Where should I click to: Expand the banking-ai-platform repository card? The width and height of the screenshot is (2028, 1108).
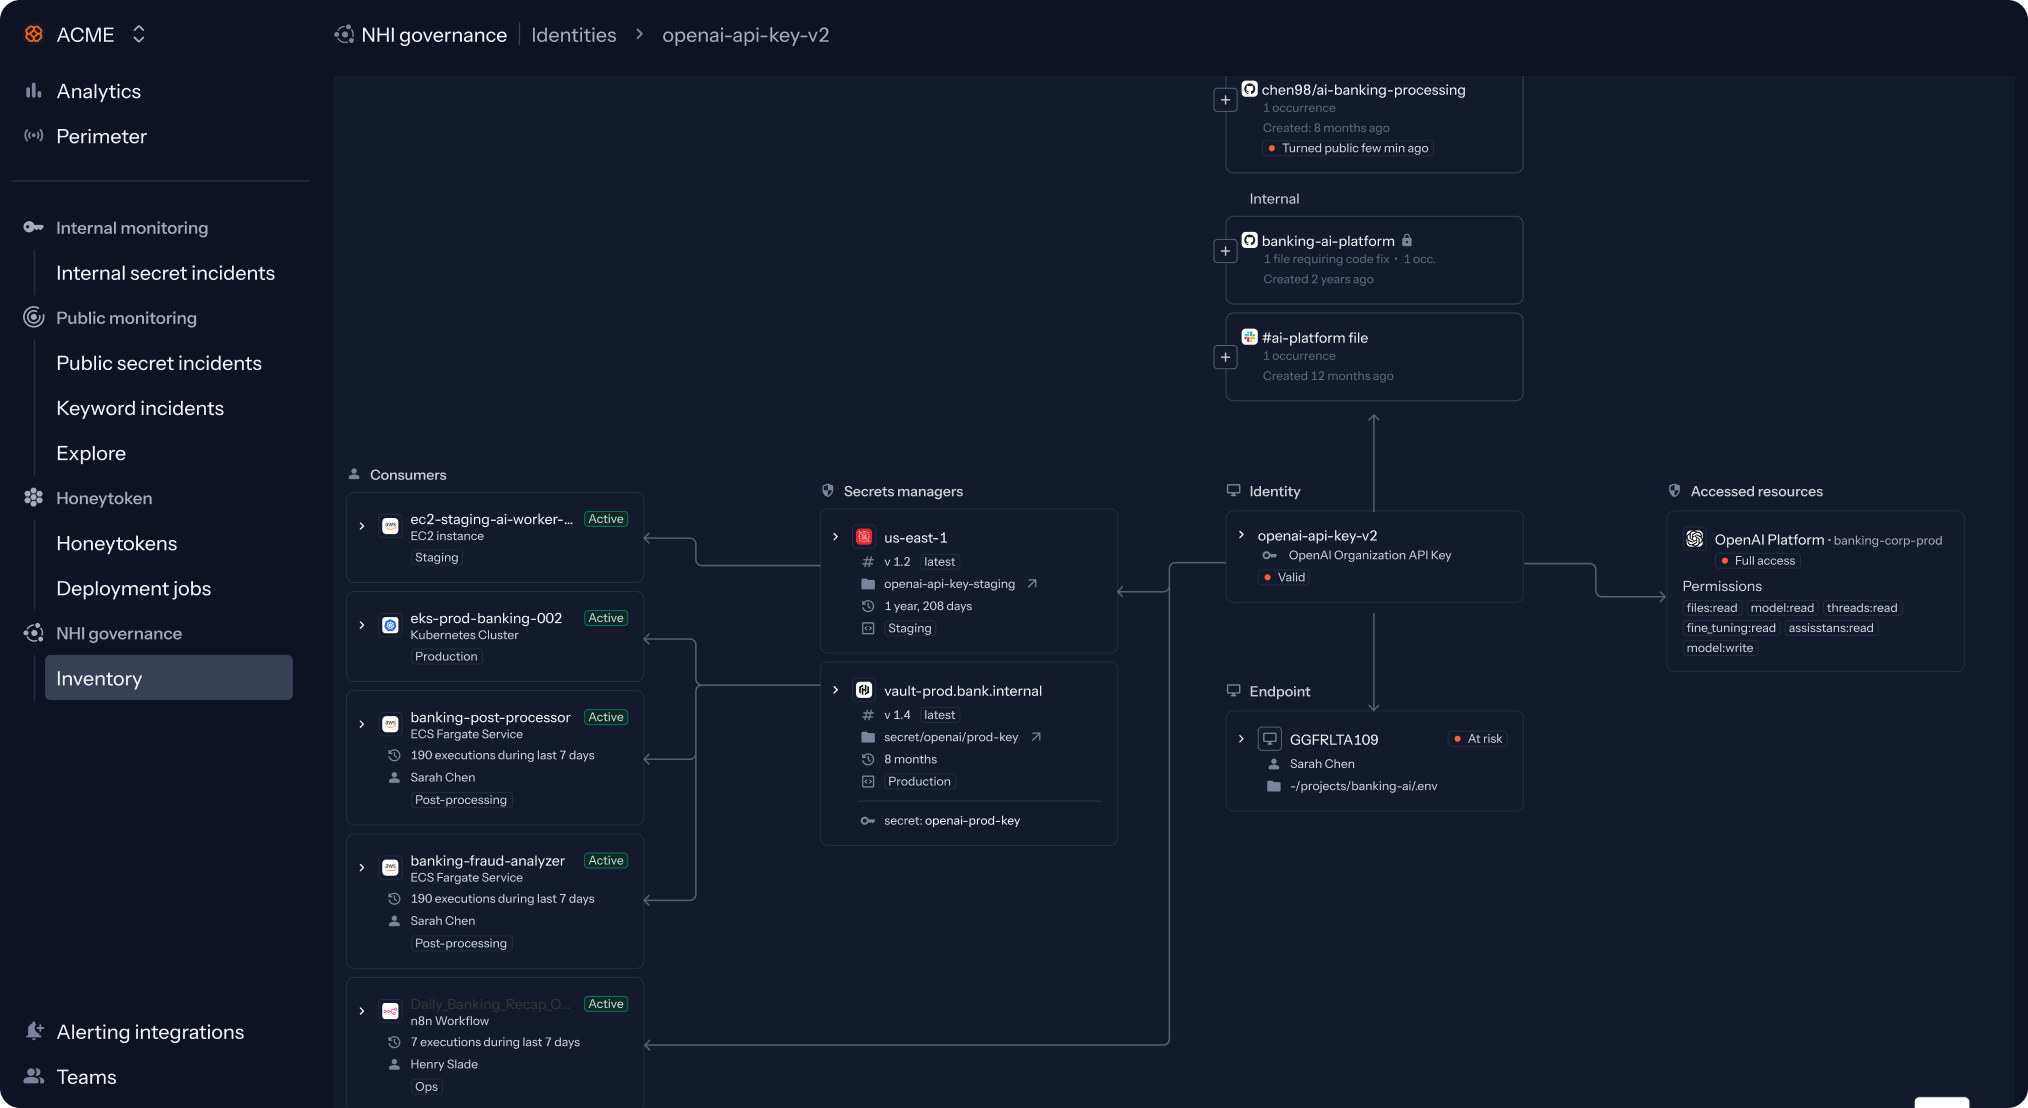pos(1225,251)
